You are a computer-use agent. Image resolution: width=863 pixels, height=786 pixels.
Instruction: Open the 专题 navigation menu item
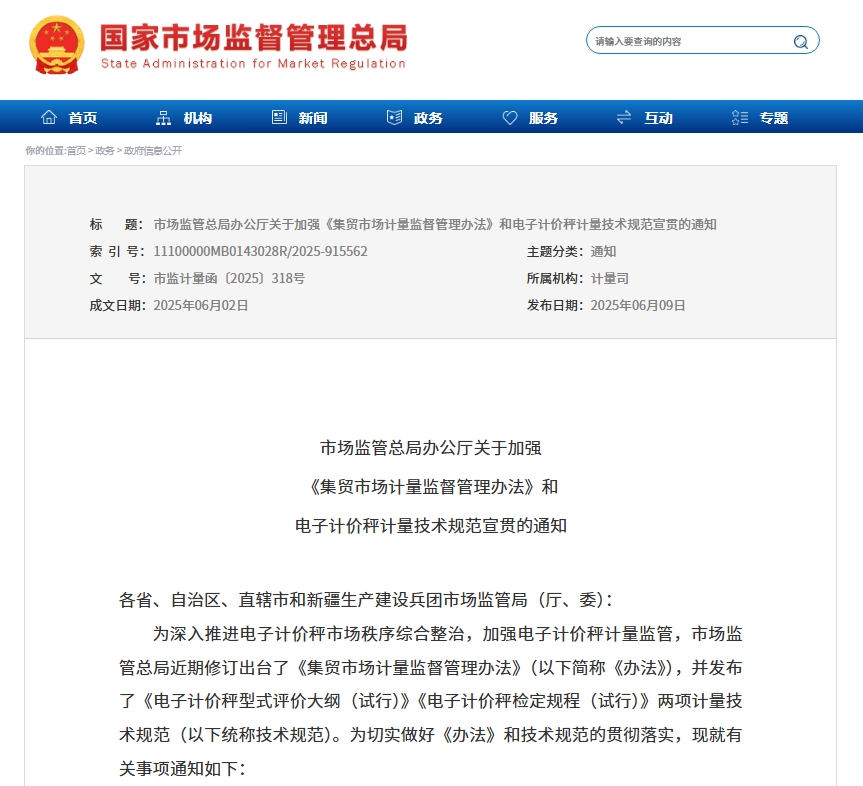(774, 118)
